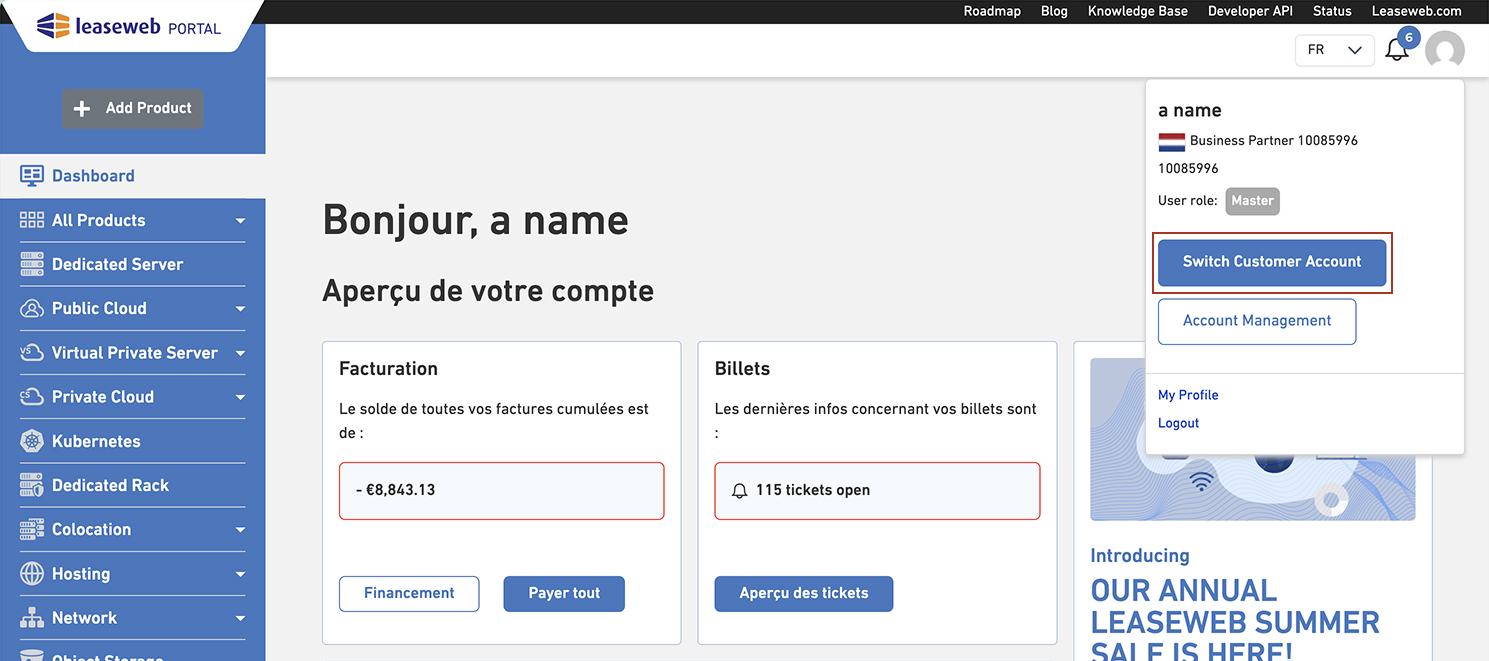Click the Payer tout button
The image size is (1489, 661).
point(564,593)
